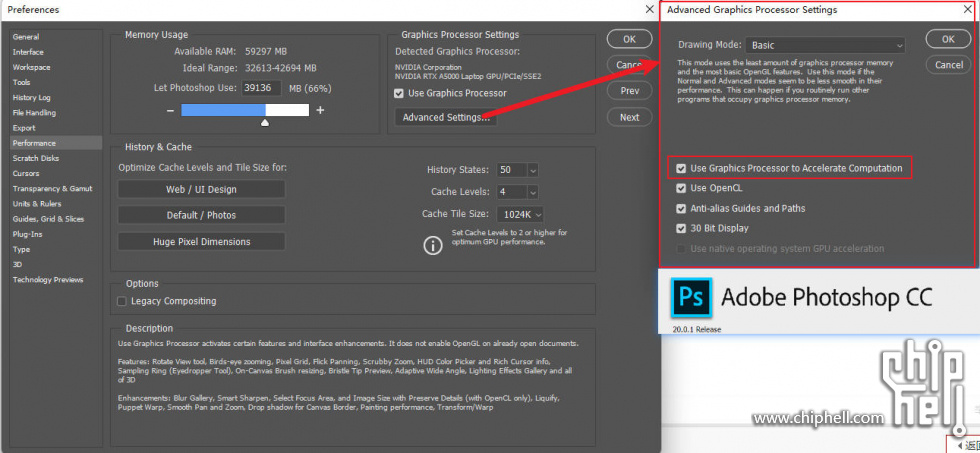Click the memory usage slider bar
Image resolution: width=980 pixels, height=453 pixels.
[x=245, y=111]
